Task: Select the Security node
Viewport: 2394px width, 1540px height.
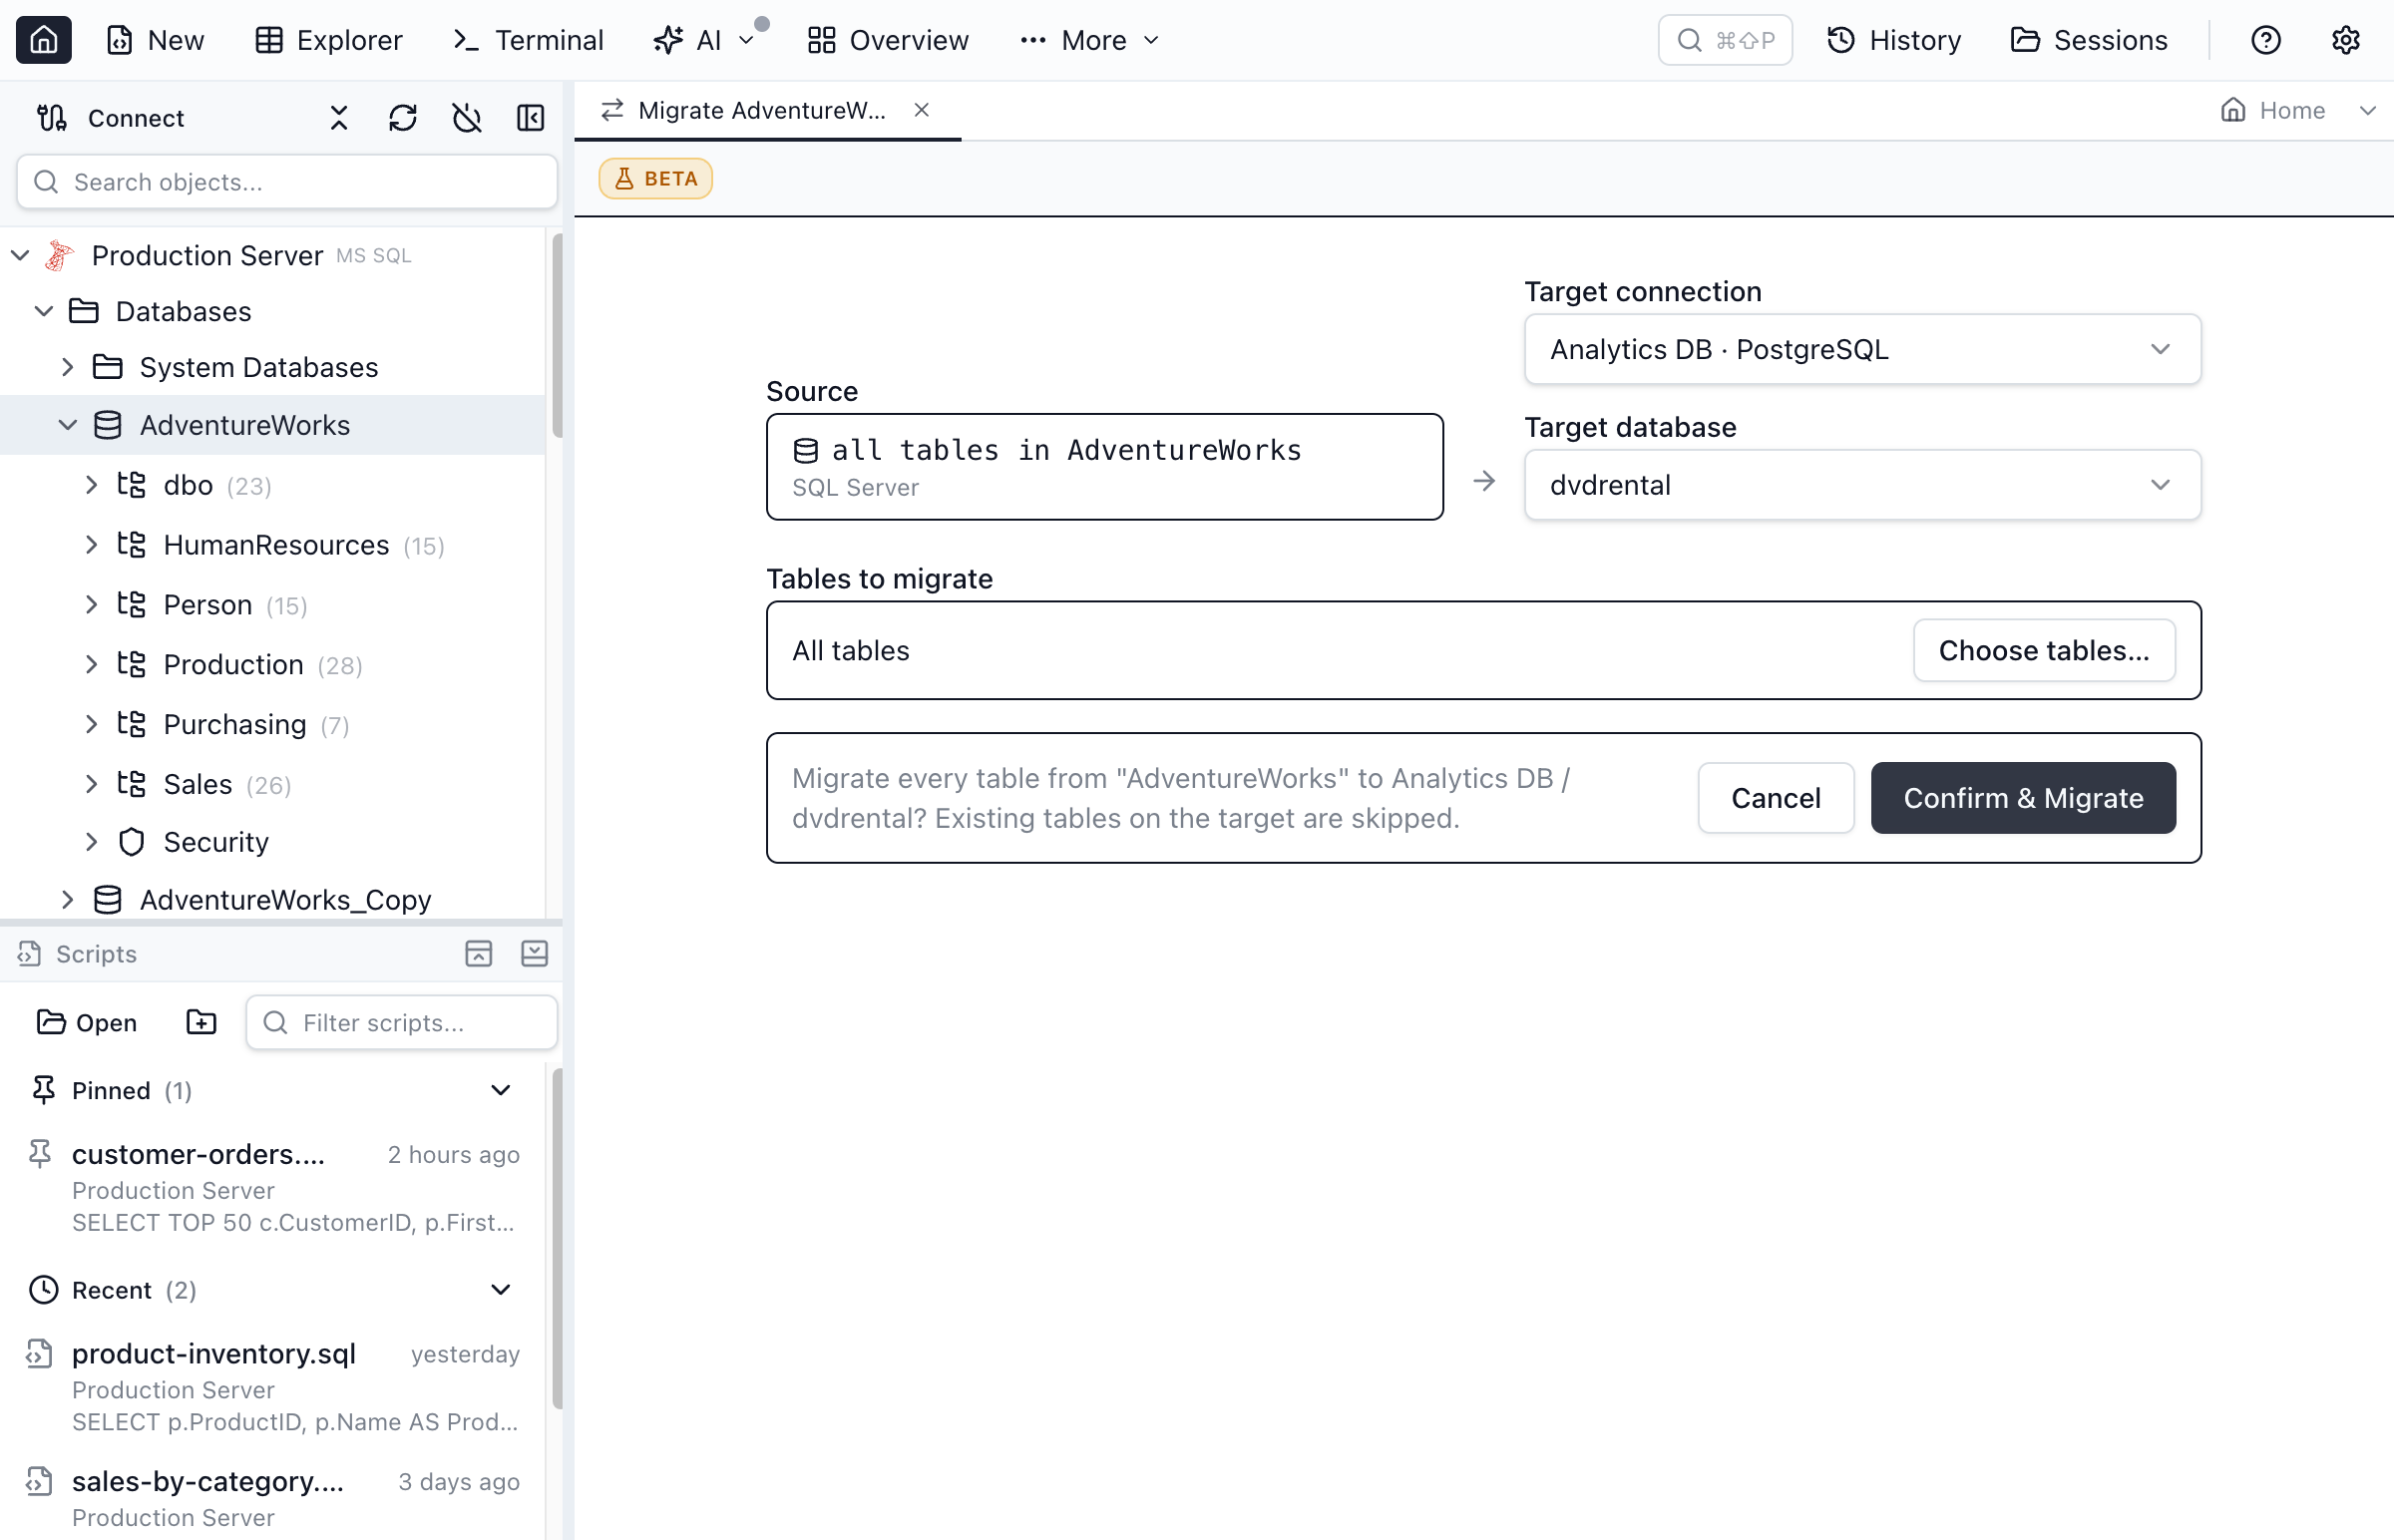Action: tap(272, 842)
